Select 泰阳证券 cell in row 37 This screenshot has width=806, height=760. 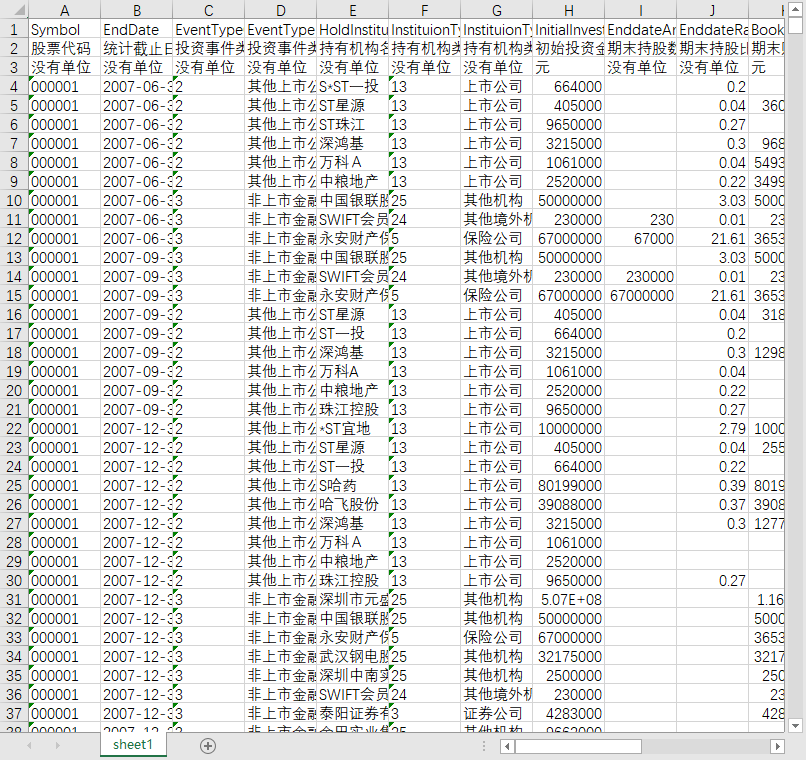click(x=352, y=714)
